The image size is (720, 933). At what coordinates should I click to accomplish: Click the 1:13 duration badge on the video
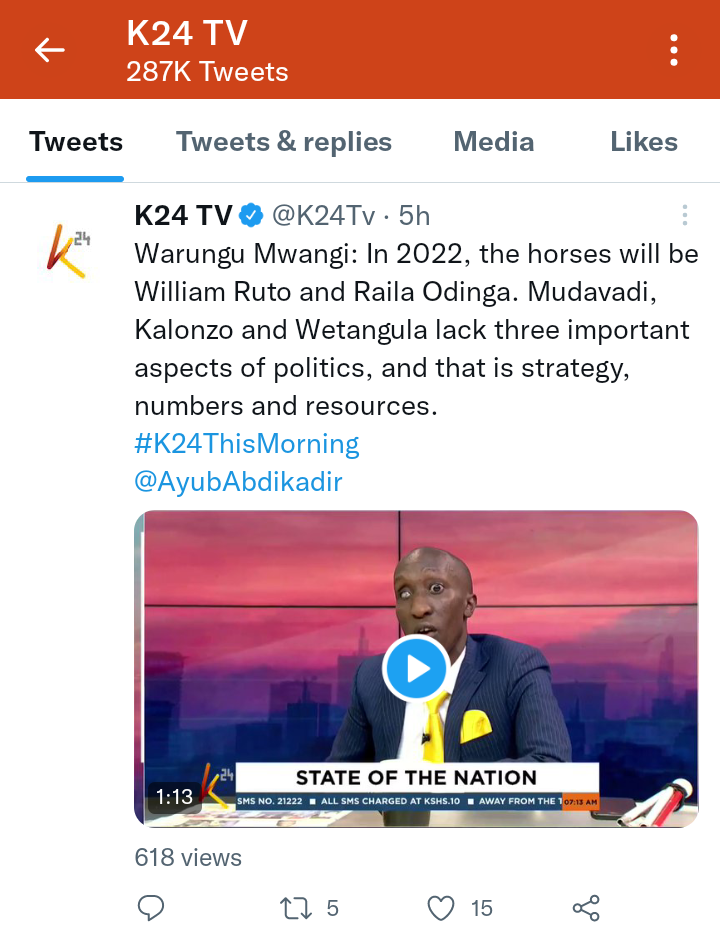174,796
